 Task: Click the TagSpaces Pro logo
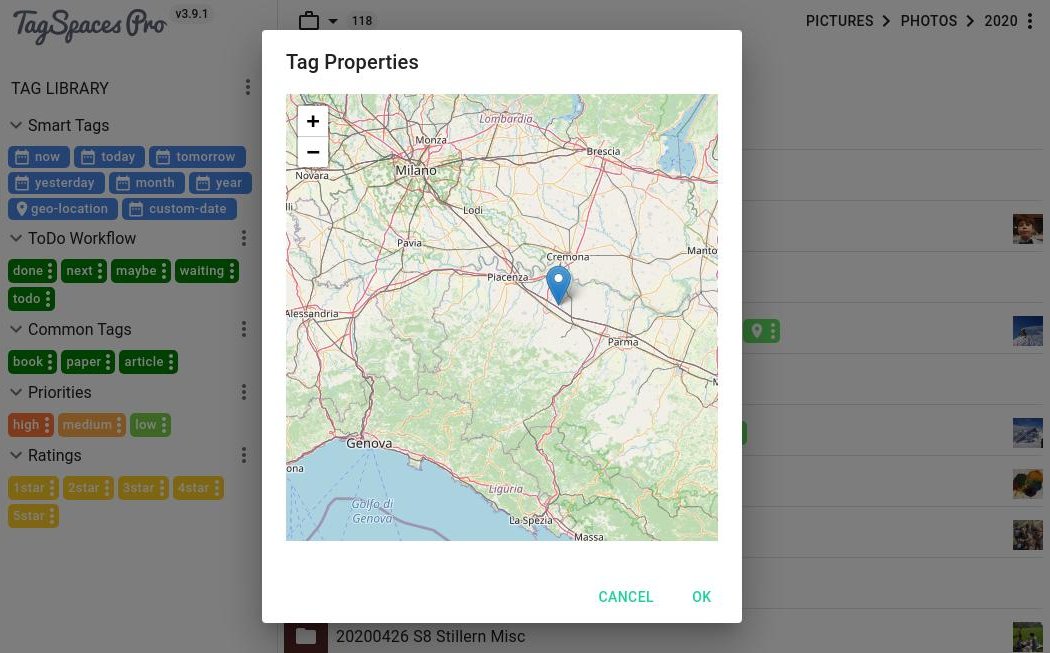pos(89,25)
